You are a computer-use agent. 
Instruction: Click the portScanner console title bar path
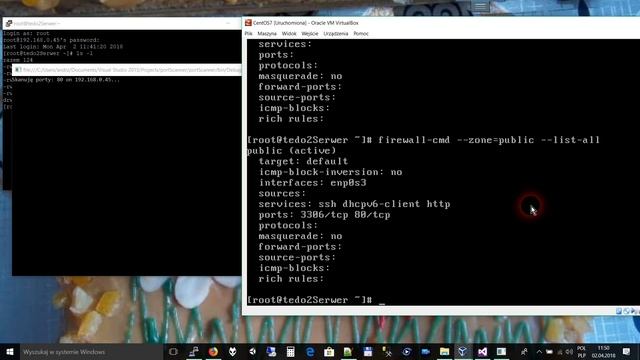[131, 70]
